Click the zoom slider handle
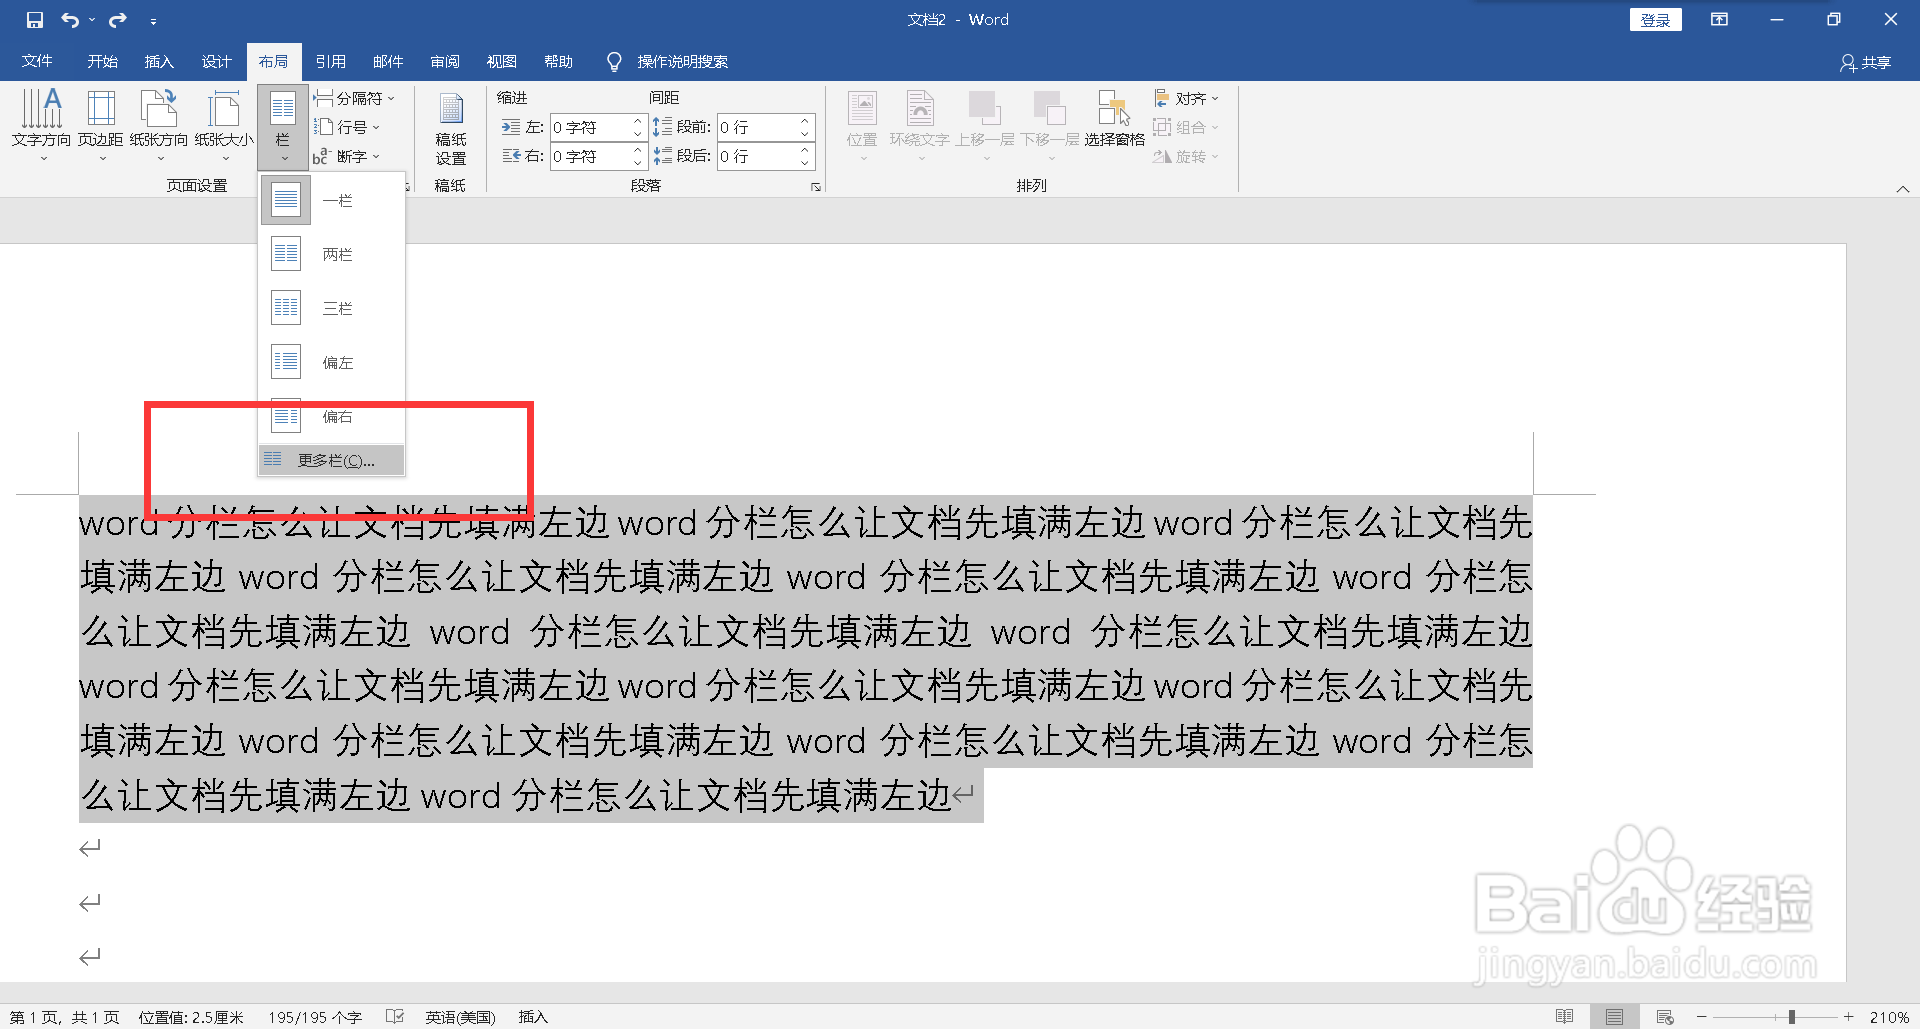The image size is (1920, 1029). click(x=1792, y=1017)
